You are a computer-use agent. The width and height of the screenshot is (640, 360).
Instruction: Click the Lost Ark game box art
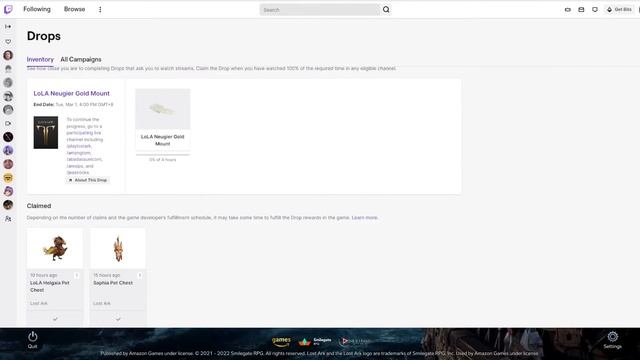(x=46, y=132)
